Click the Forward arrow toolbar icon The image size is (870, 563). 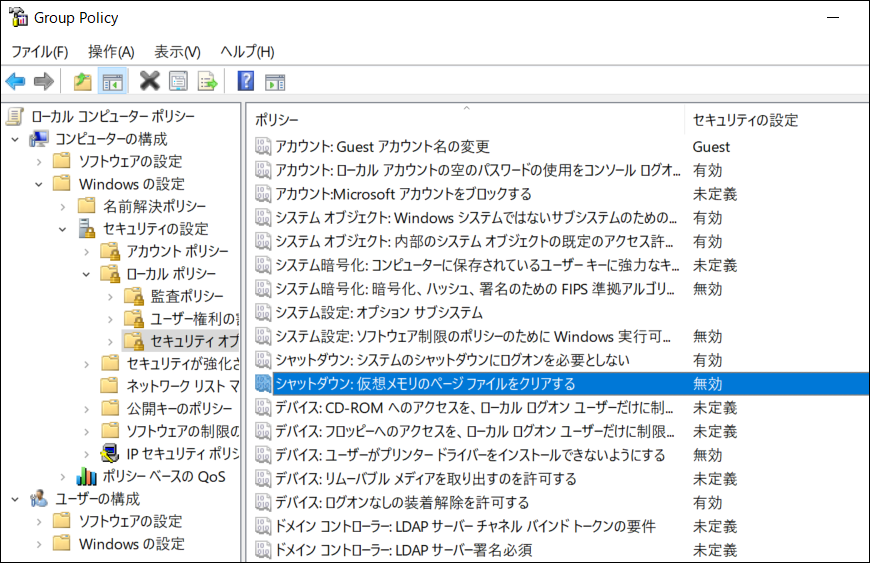tap(44, 82)
